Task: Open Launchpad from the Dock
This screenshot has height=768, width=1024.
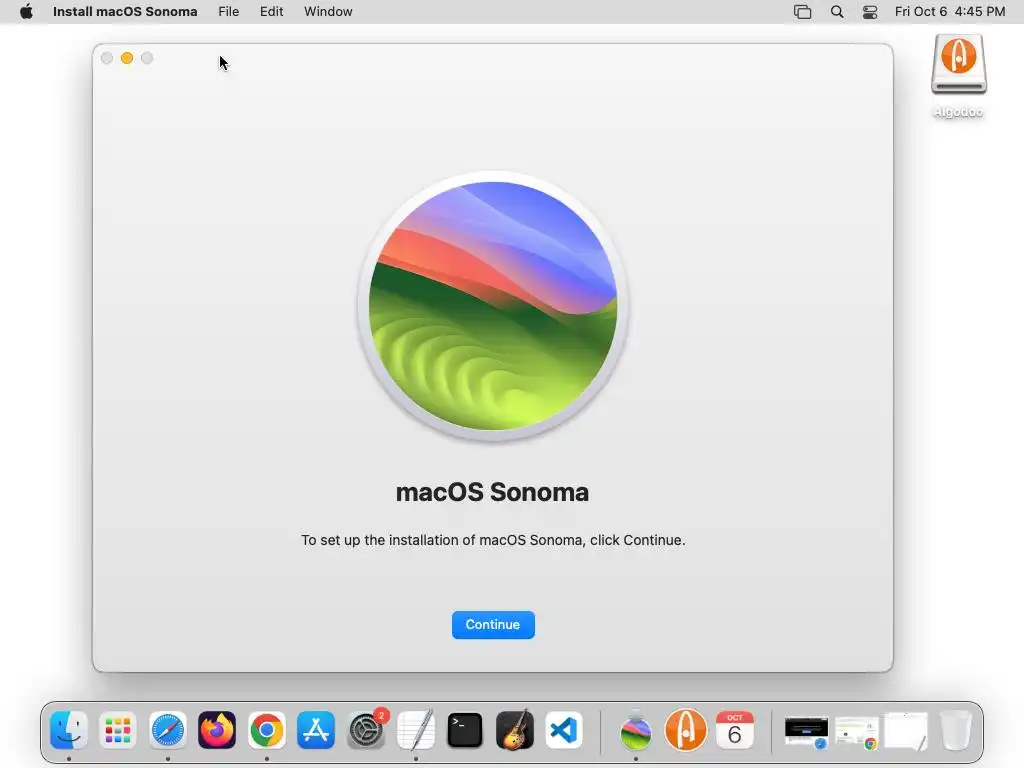Action: coord(118,730)
